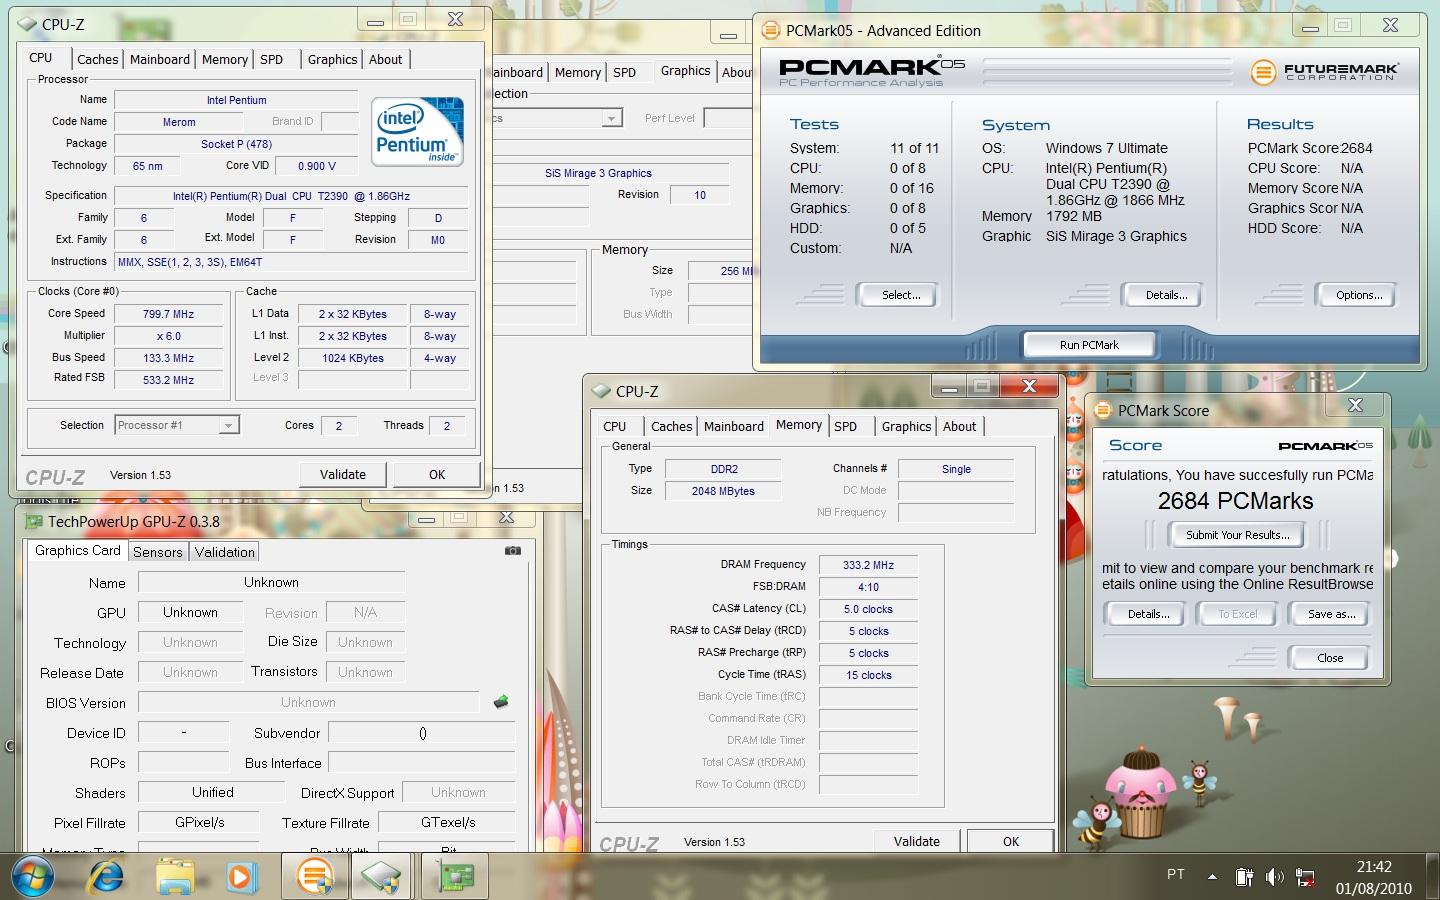Click the Channels # Single field
Image resolution: width=1440 pixels, height=900 pixels.
point(956,469)
